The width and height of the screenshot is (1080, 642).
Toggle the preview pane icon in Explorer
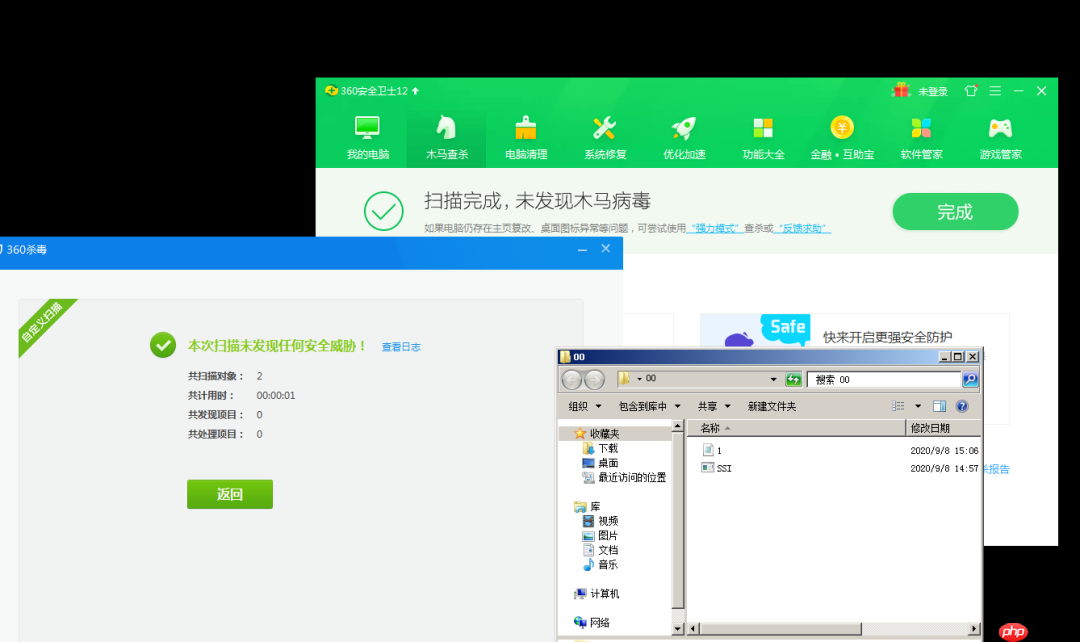(x=938, y=406)
